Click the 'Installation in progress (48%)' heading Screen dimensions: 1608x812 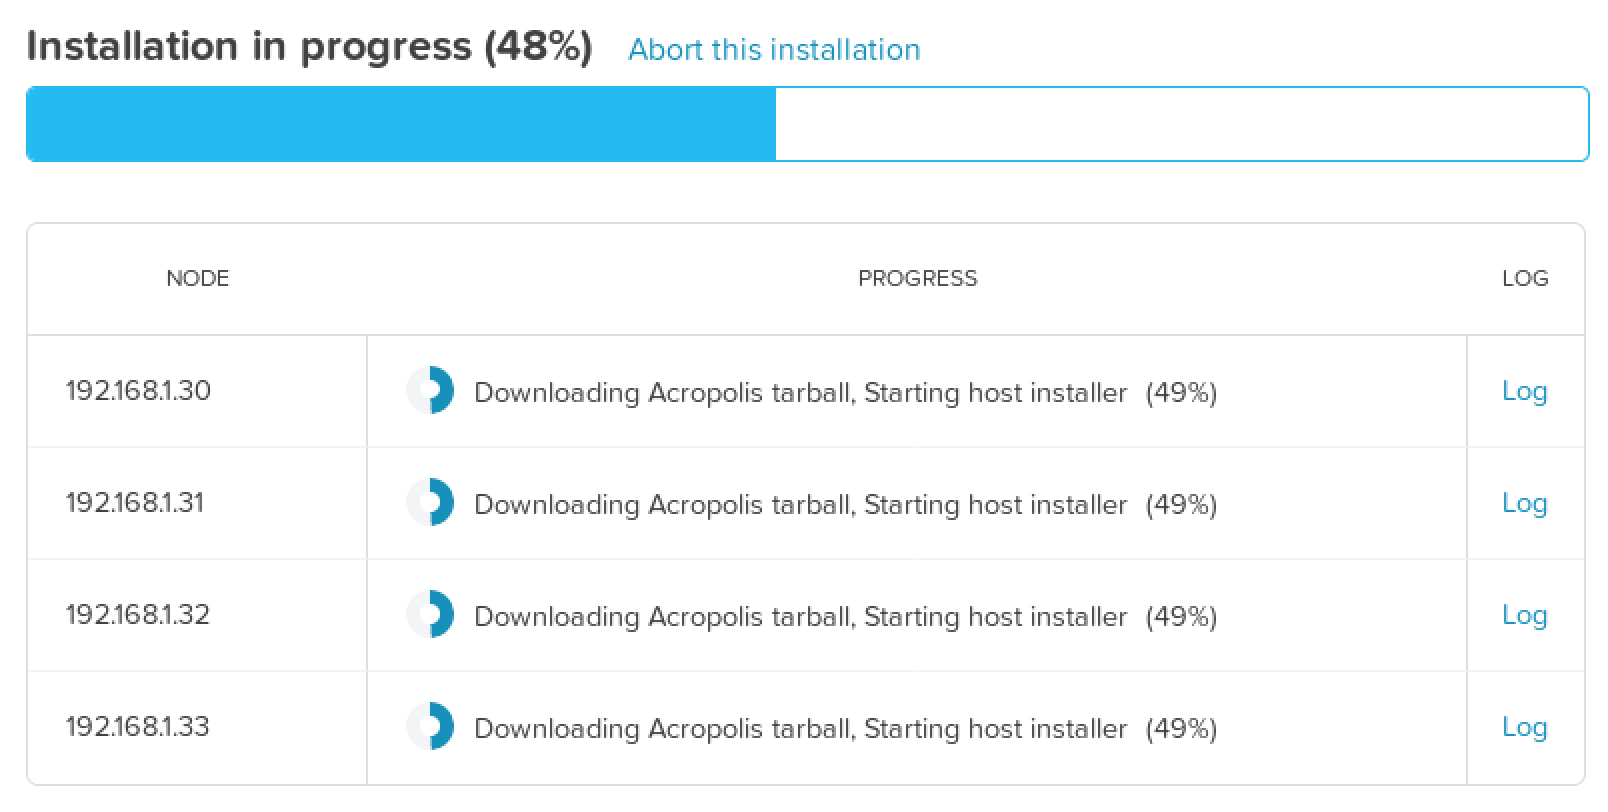pyautogui.click(x=310, y=47)
